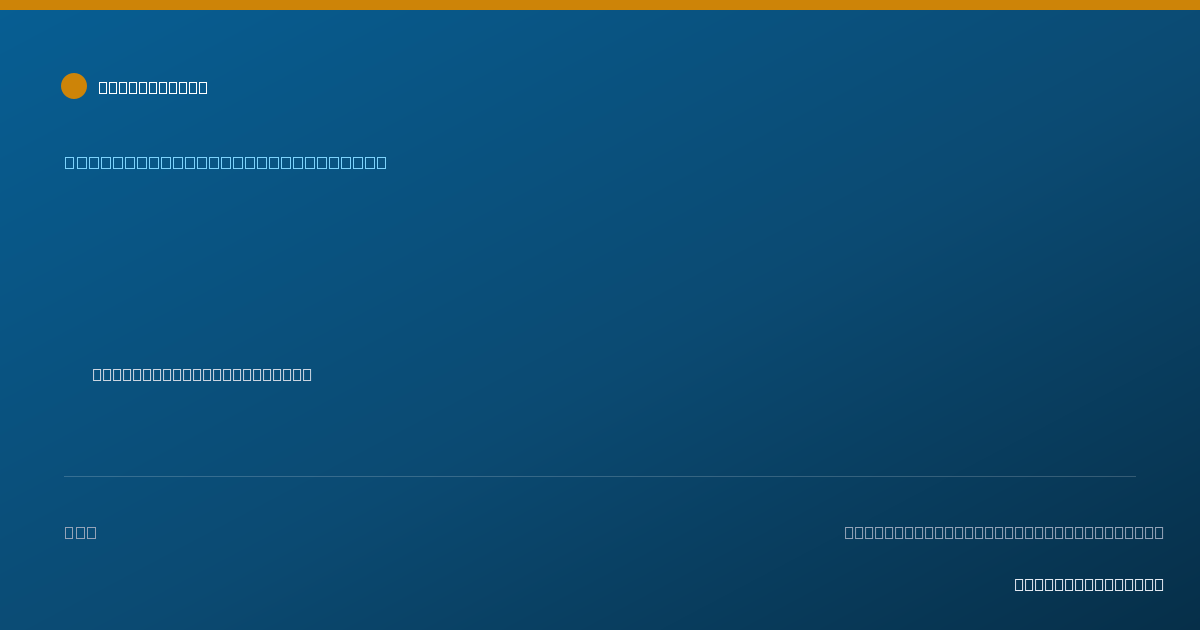Click the orange circle logo
The image size is (1200, 630).
click(x=74, y=86)
